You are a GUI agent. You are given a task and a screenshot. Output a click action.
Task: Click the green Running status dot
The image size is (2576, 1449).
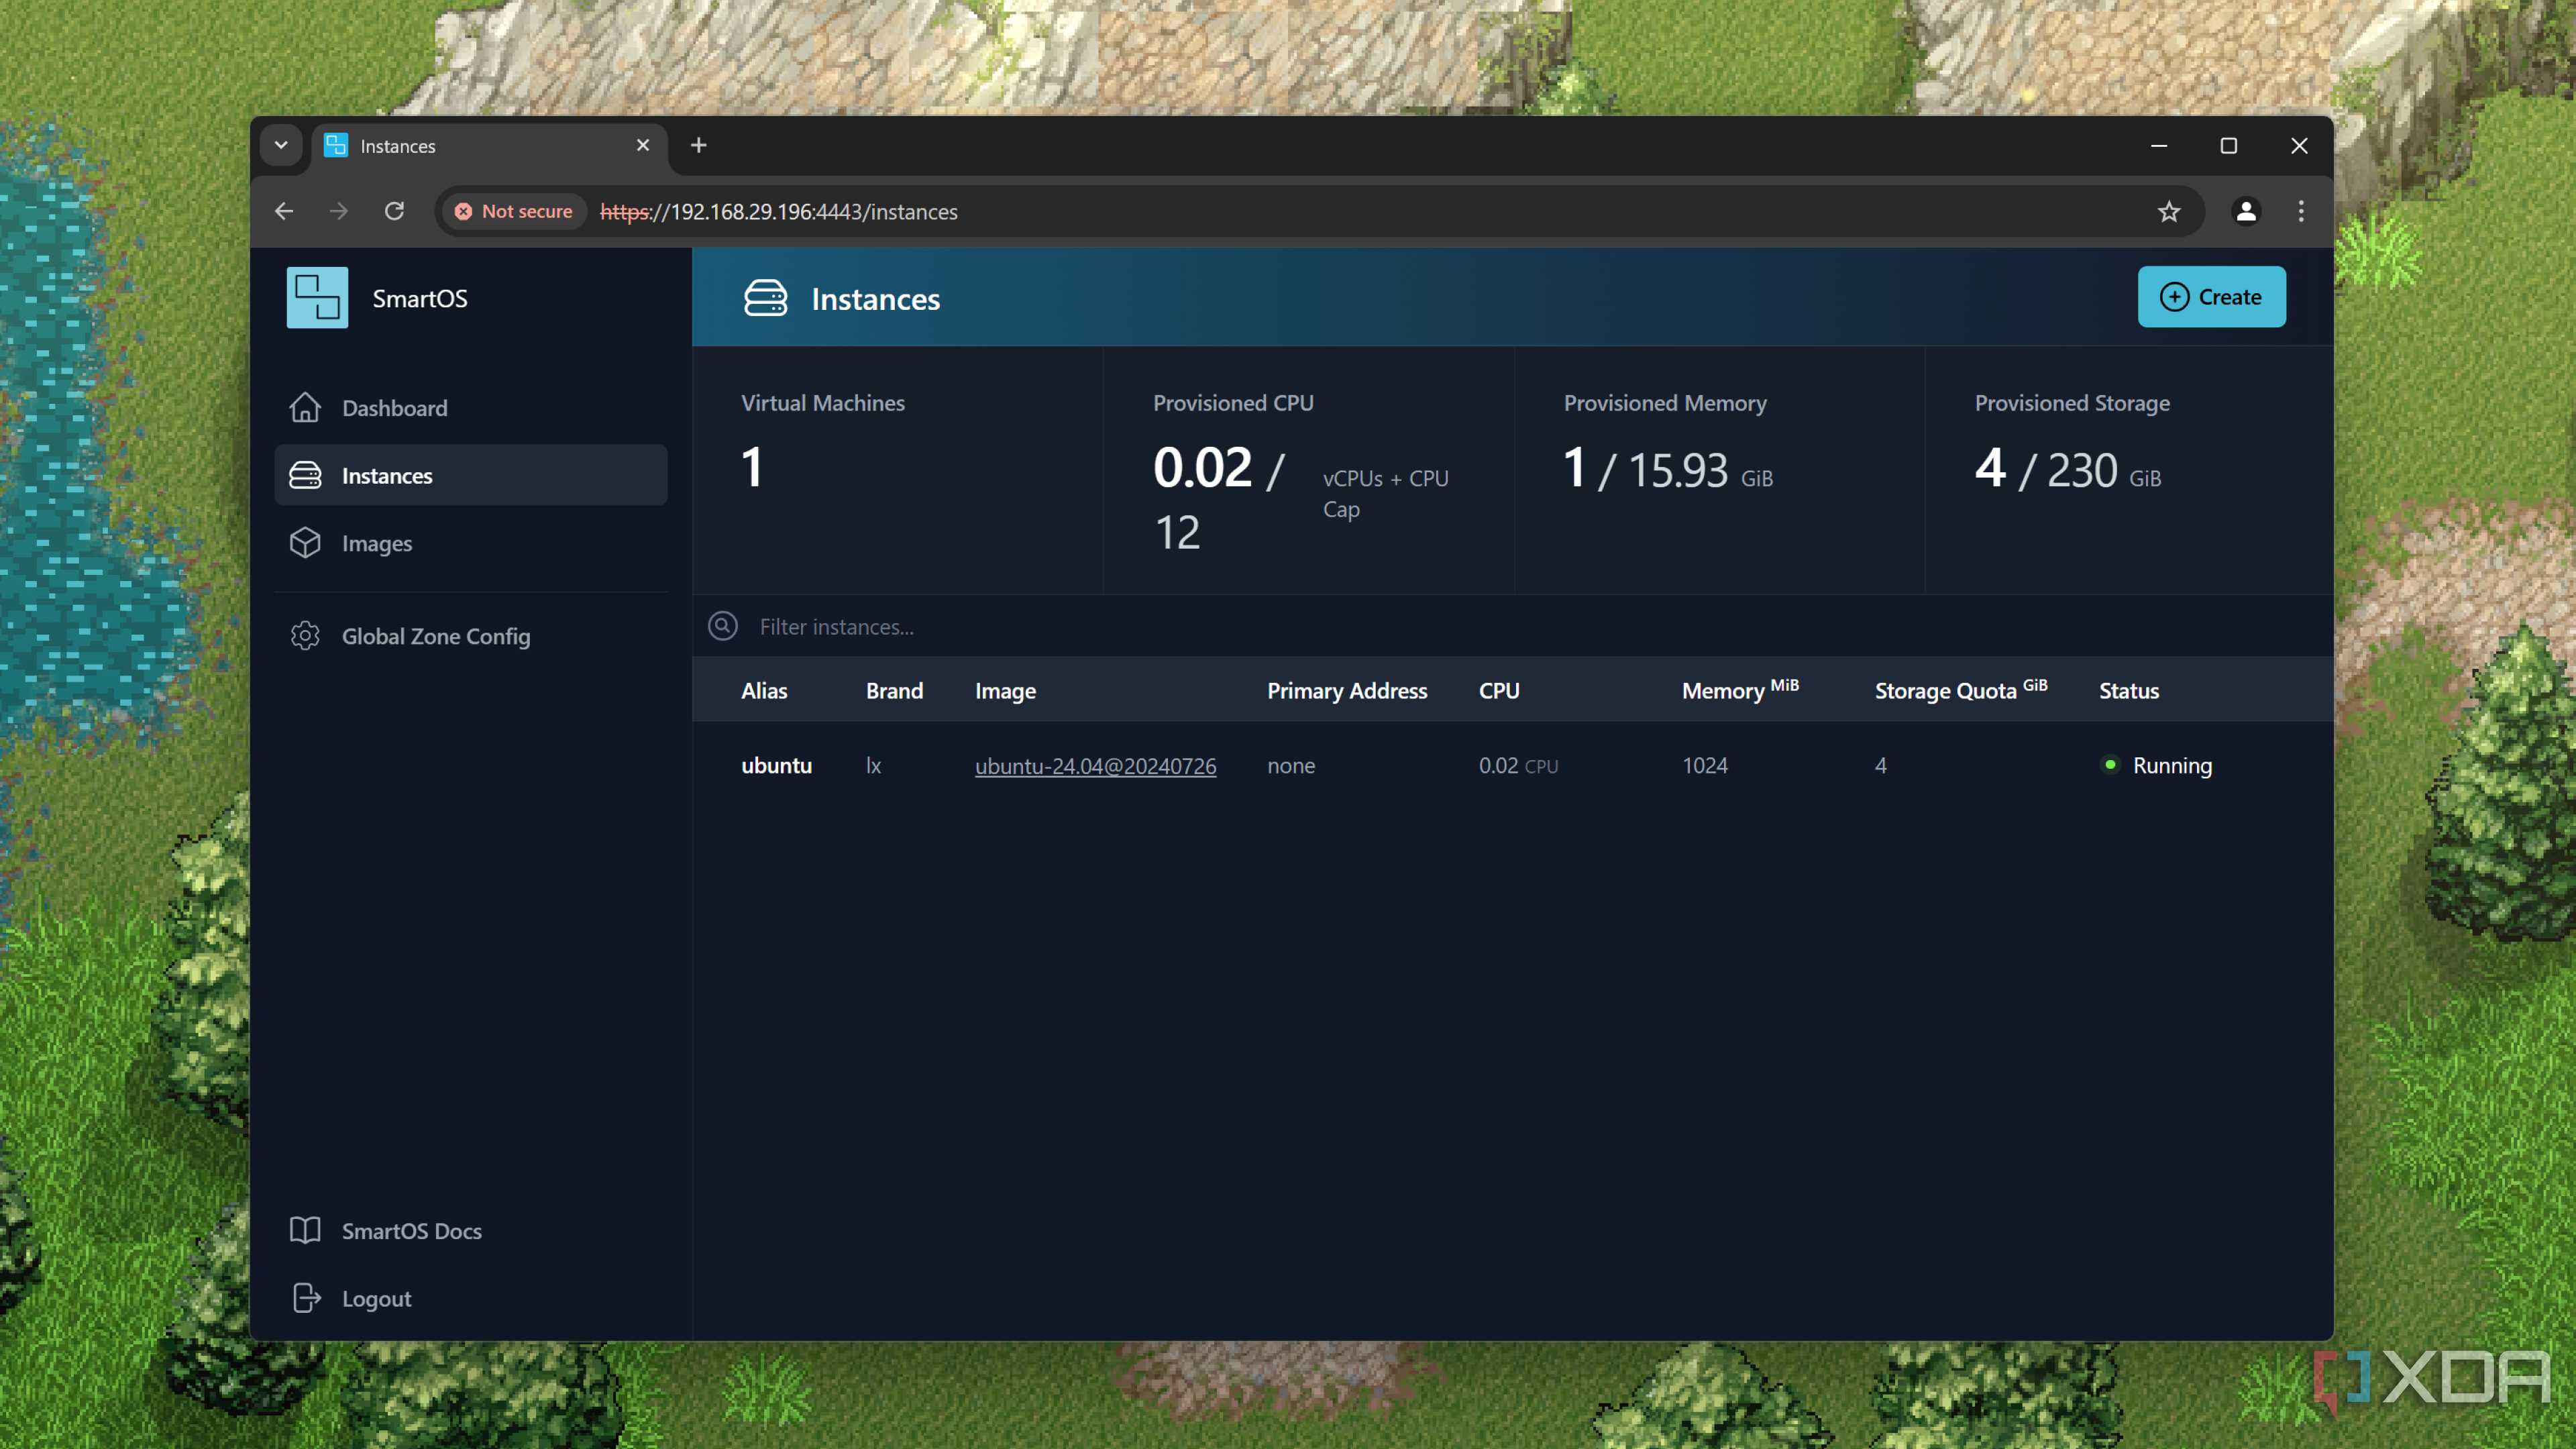click(2110, 765)
